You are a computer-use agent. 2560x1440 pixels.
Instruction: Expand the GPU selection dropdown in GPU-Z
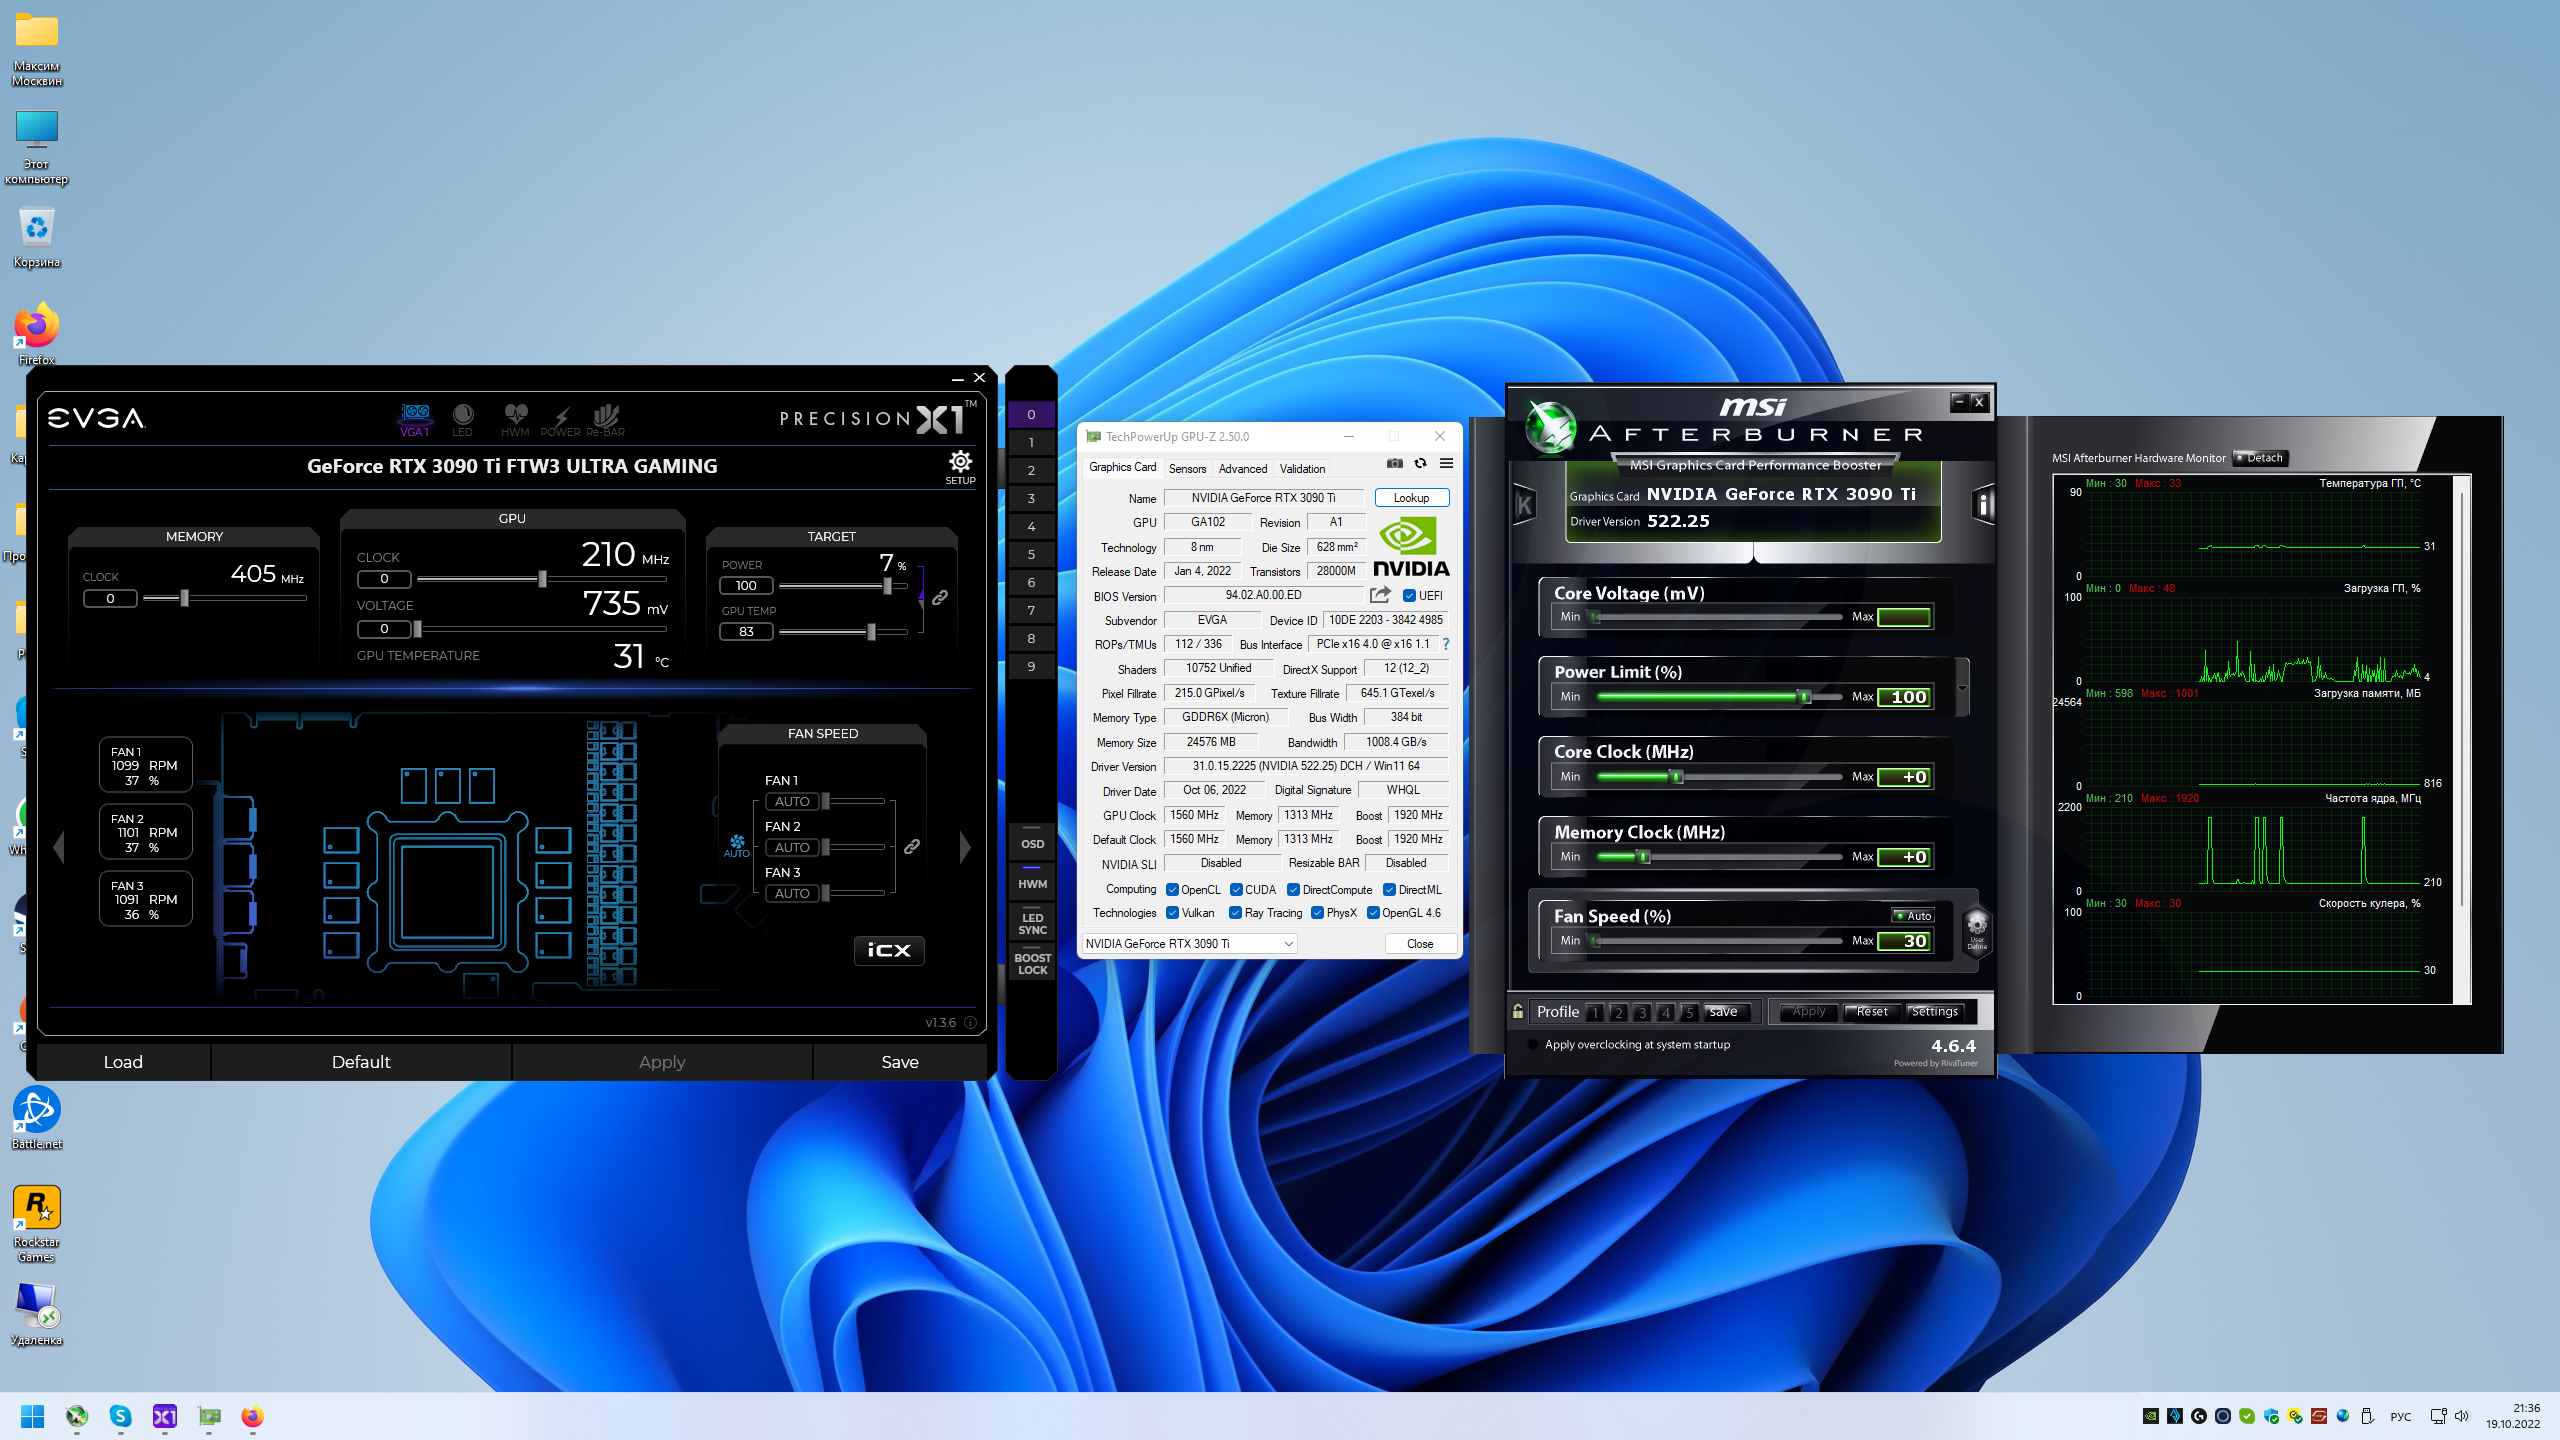(1288, 944)
